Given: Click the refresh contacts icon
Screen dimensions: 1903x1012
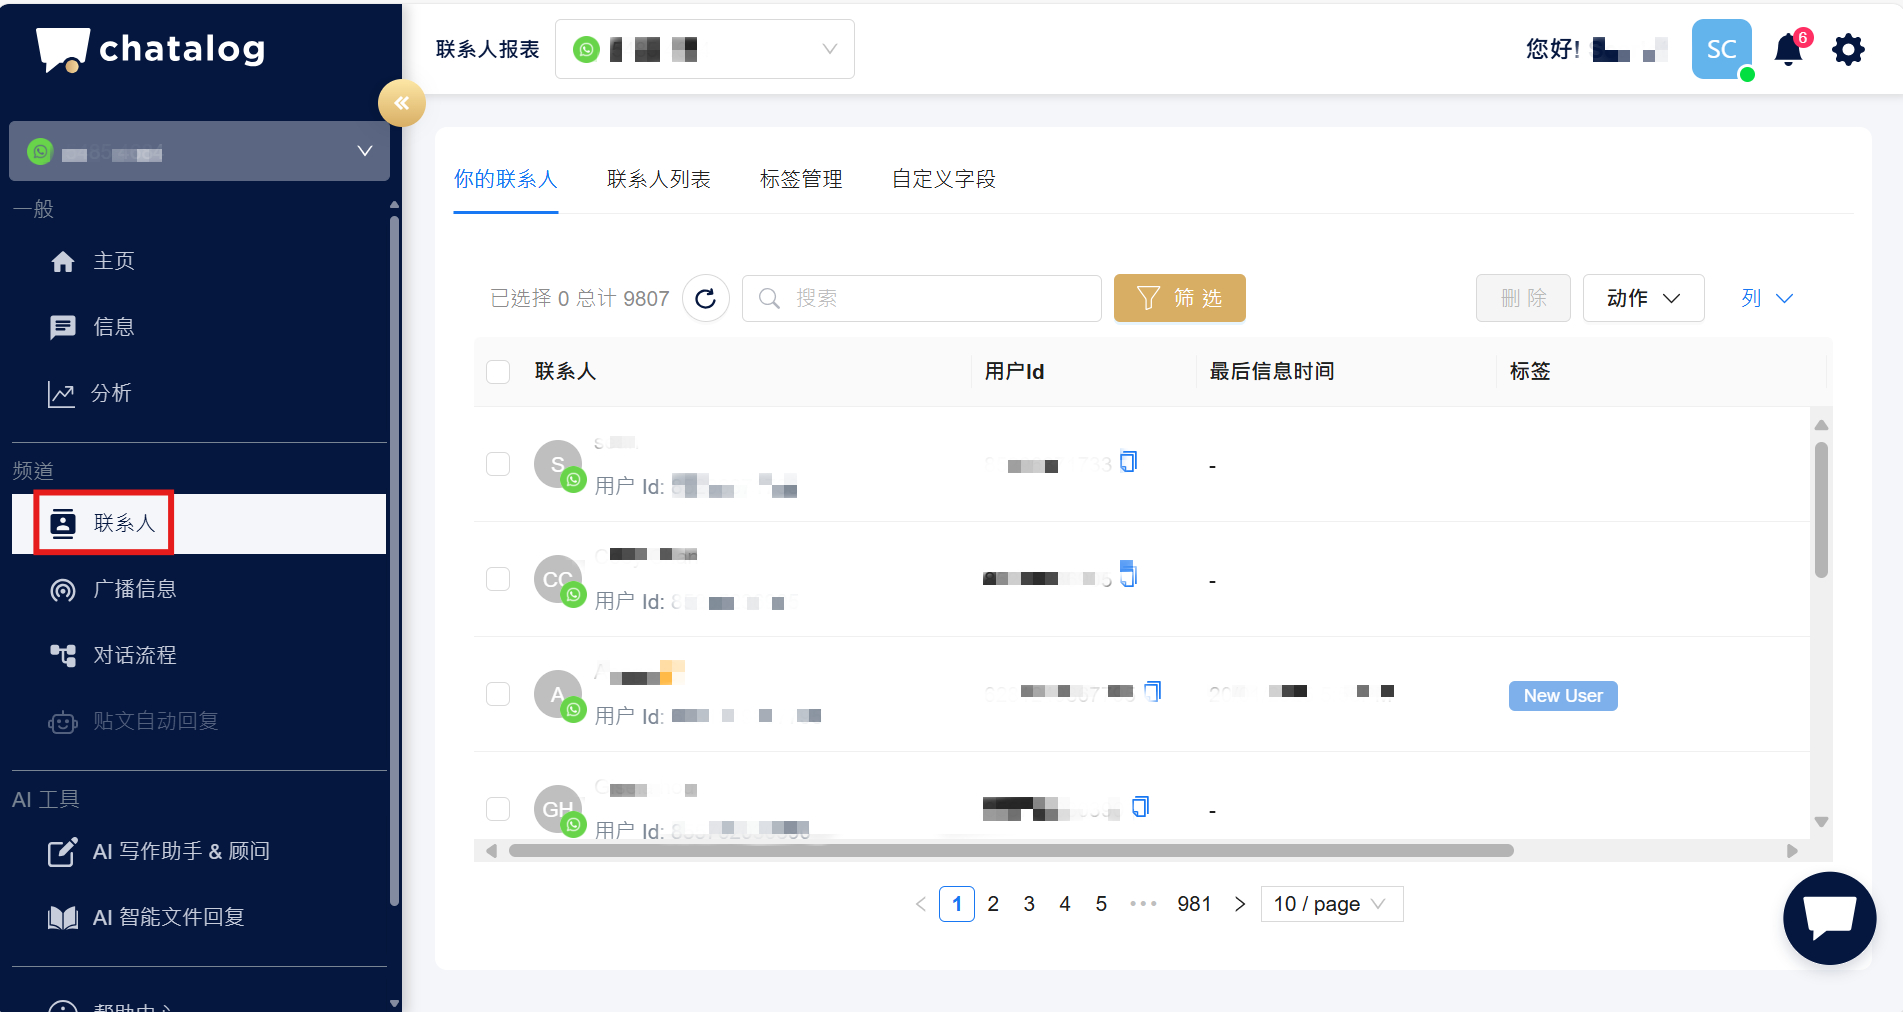Looking at the screenshot, I should tap(705, 298).
